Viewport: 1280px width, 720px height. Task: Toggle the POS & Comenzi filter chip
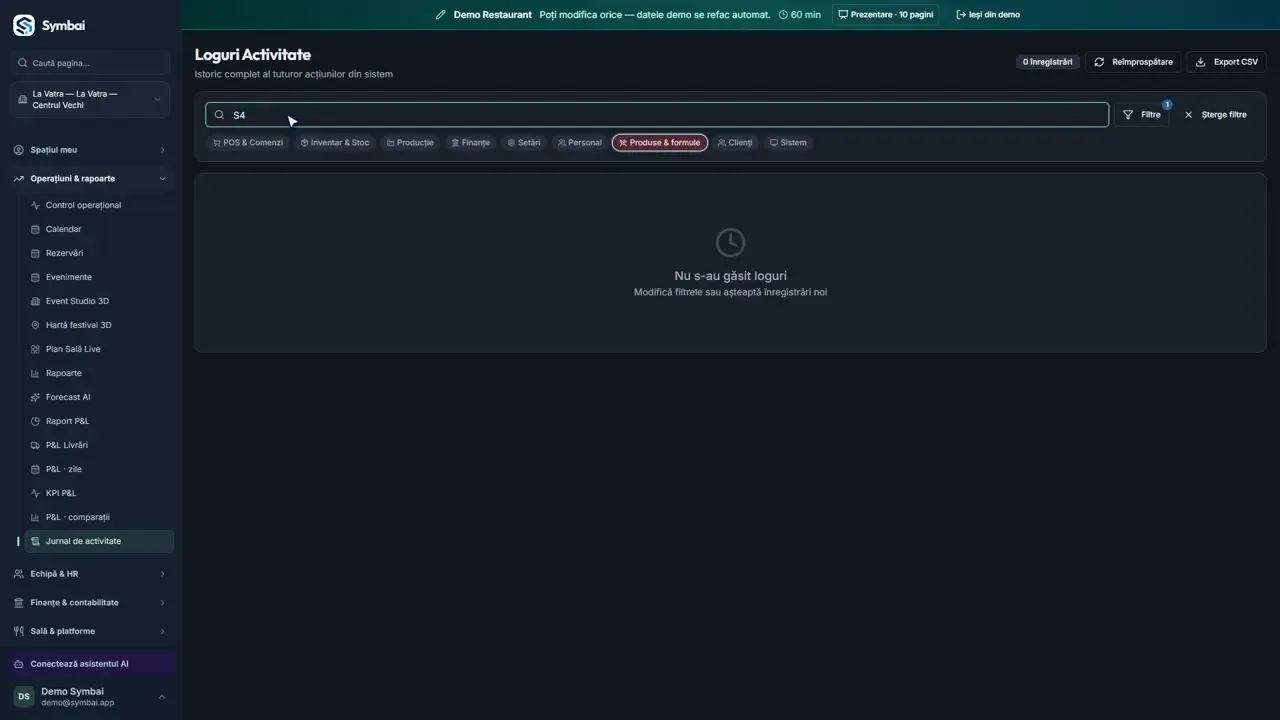tap(248, 143)
